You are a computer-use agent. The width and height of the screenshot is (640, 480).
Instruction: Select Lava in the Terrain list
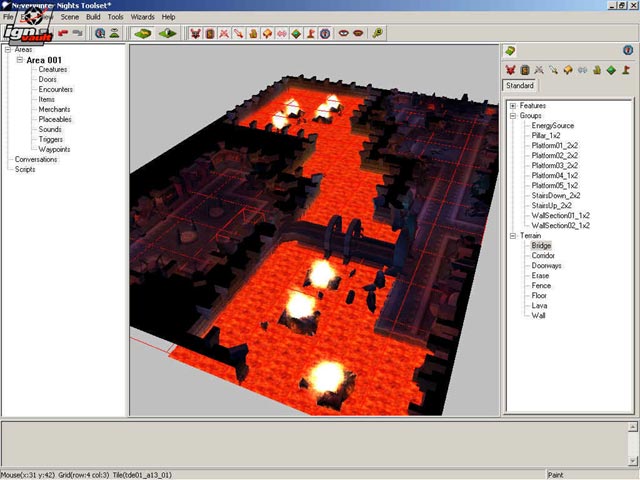click(540, 305)
